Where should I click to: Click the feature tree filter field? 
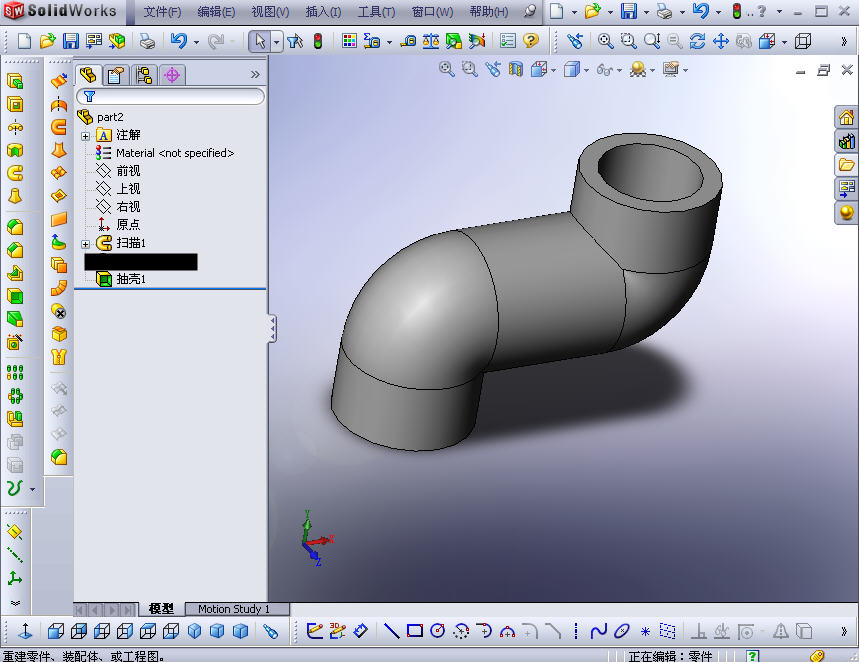tap(170, 96)
